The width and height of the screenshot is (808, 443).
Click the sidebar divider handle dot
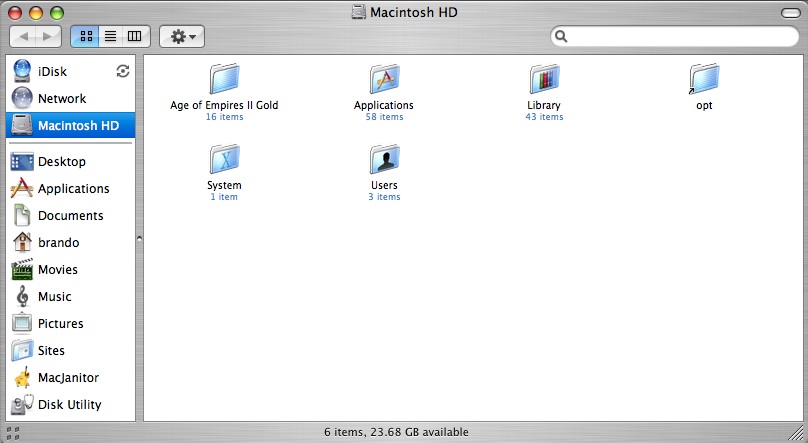(139, 238)
